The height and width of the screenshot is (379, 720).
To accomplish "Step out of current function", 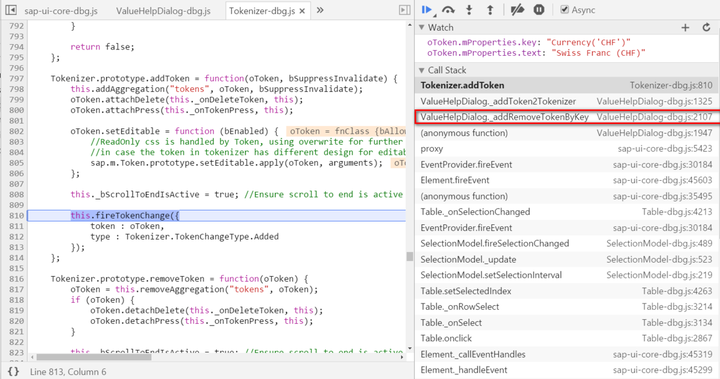I will (490, 10).
